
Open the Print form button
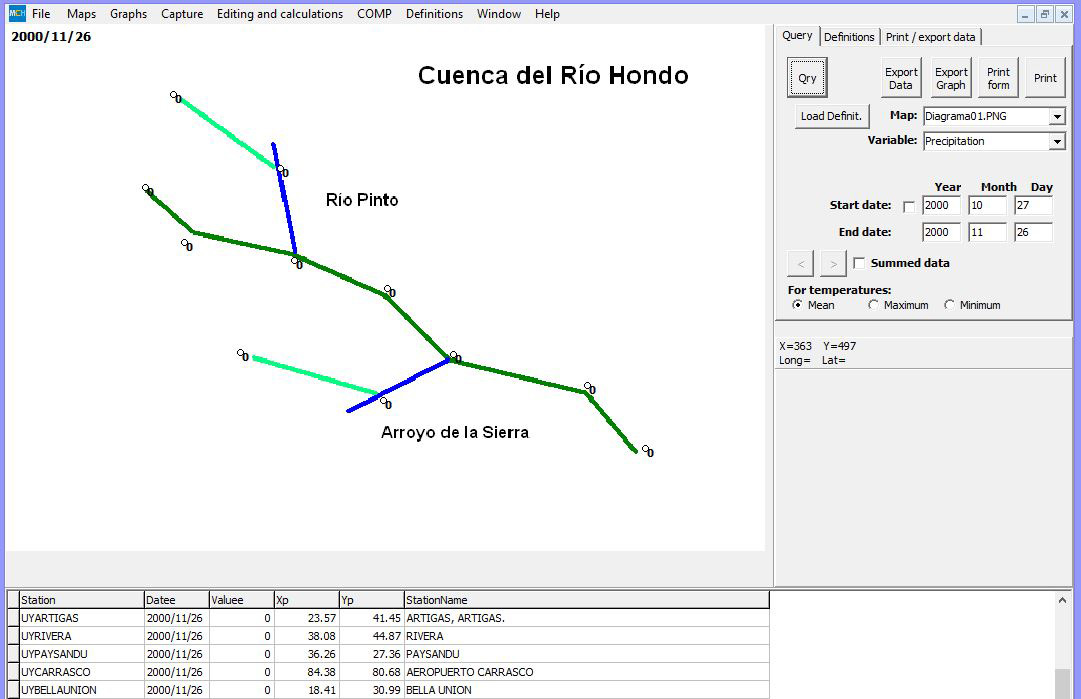998,78
